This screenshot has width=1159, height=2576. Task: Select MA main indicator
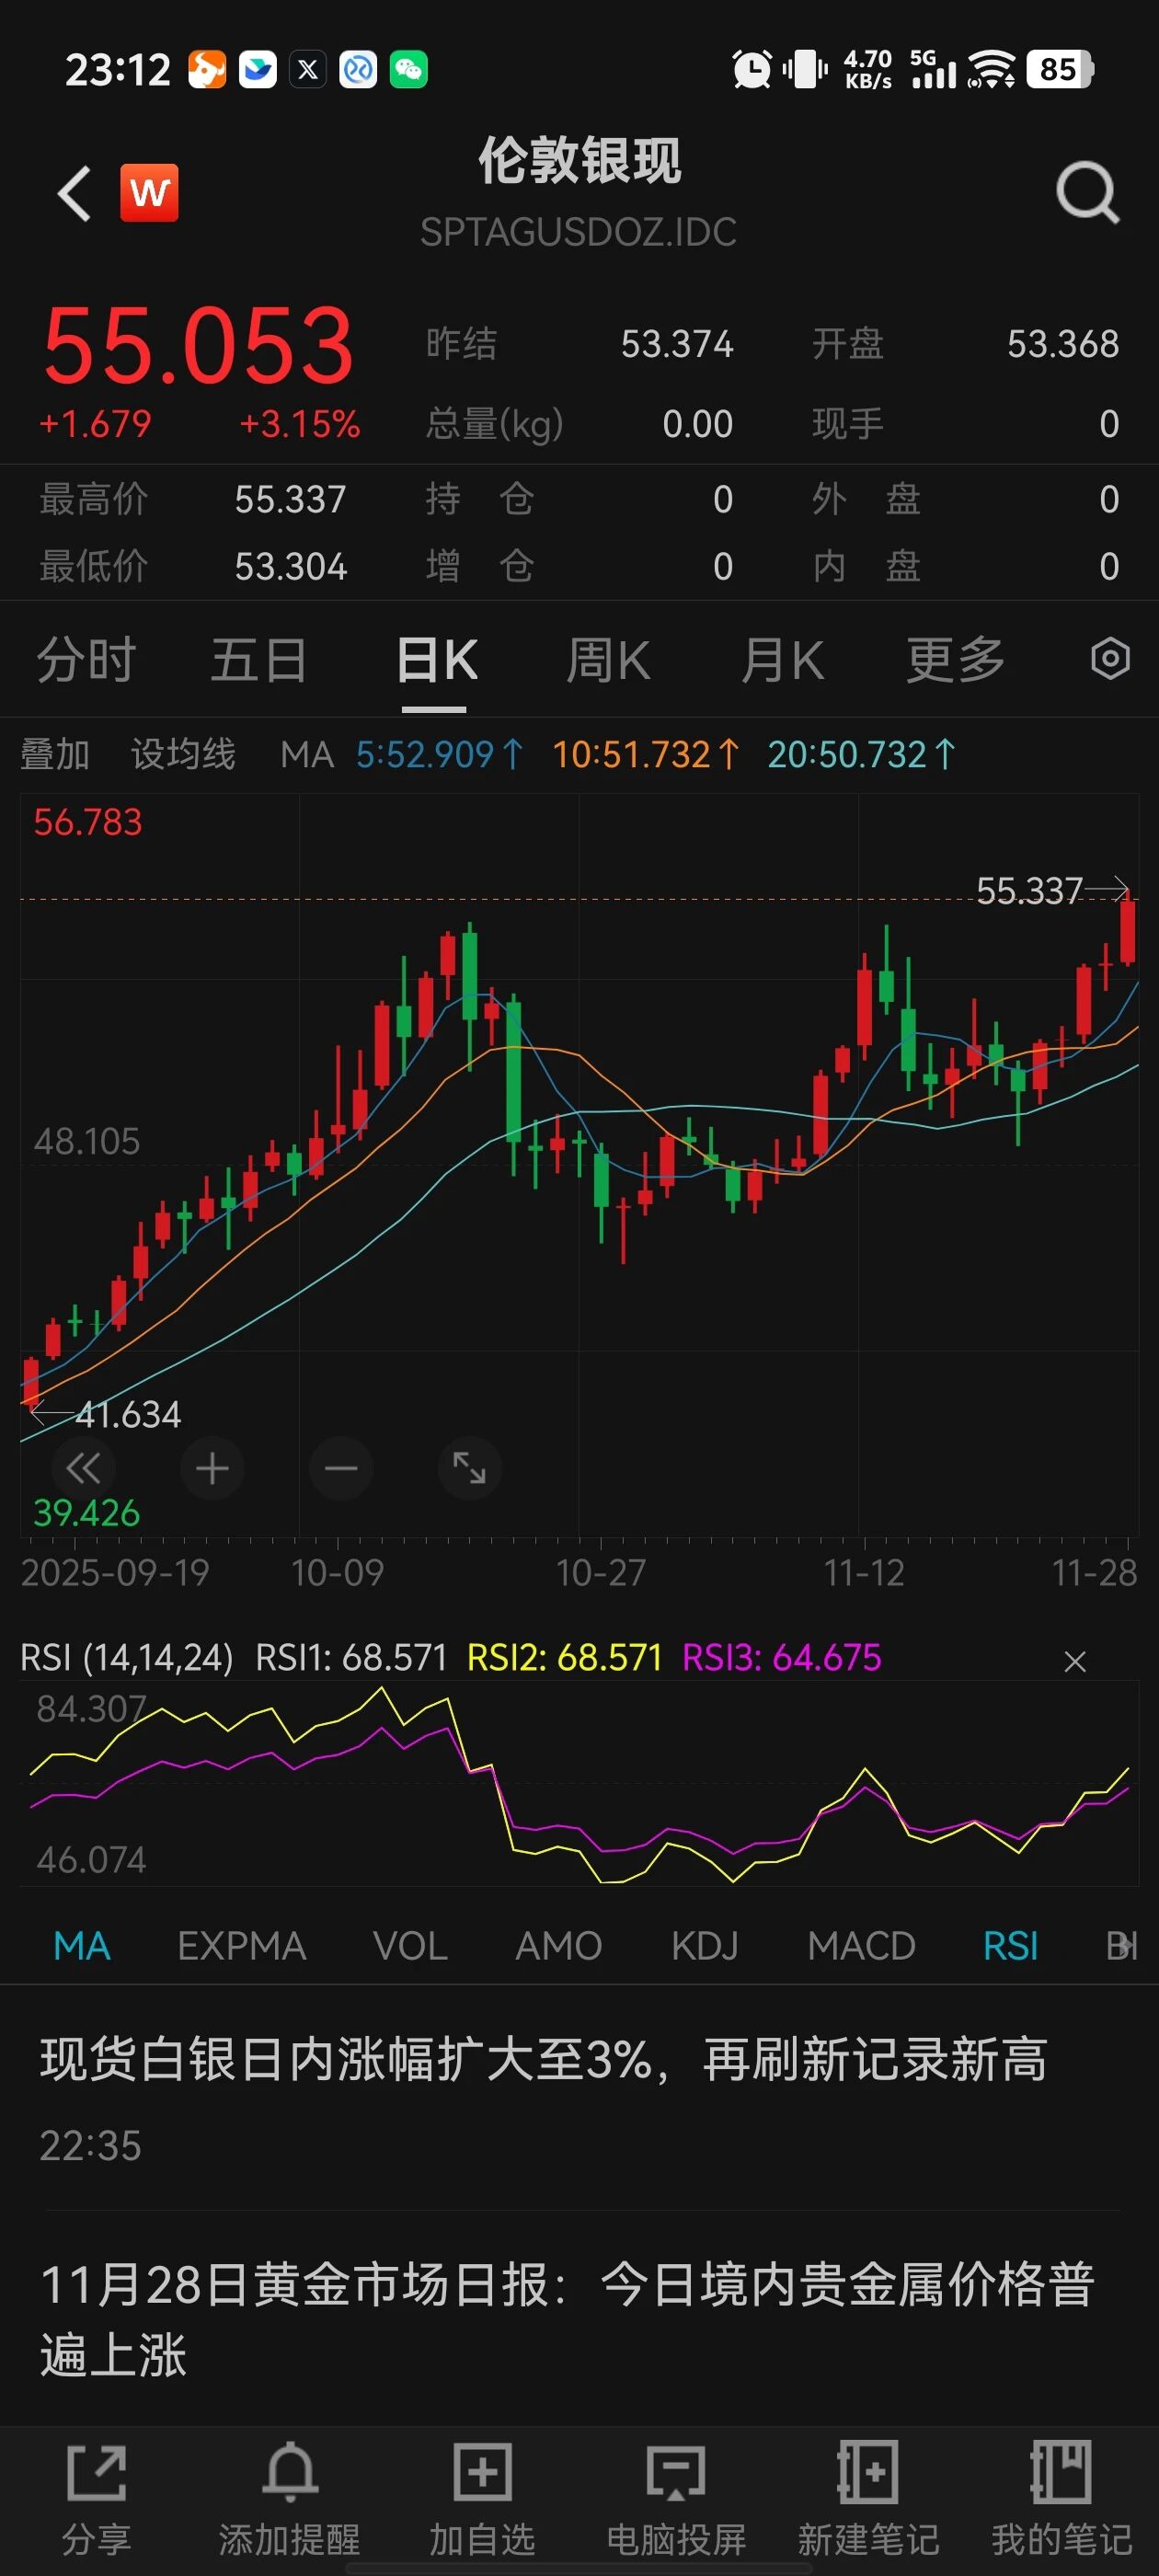(82, 1946)
